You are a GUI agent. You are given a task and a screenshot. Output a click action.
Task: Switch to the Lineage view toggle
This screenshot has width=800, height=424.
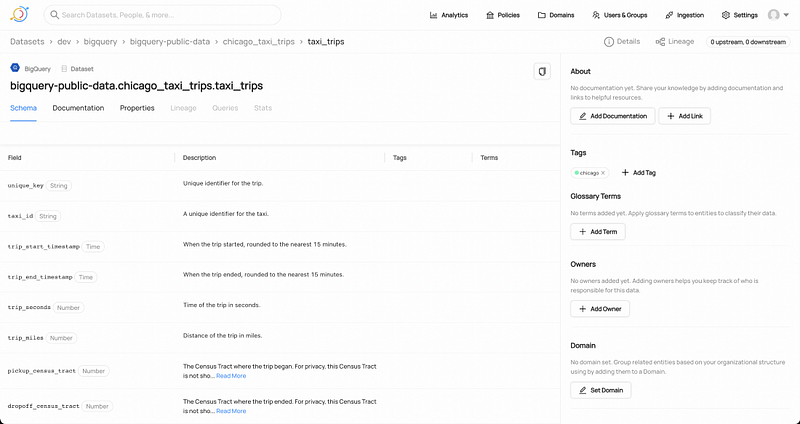click(x=675, y=42)
